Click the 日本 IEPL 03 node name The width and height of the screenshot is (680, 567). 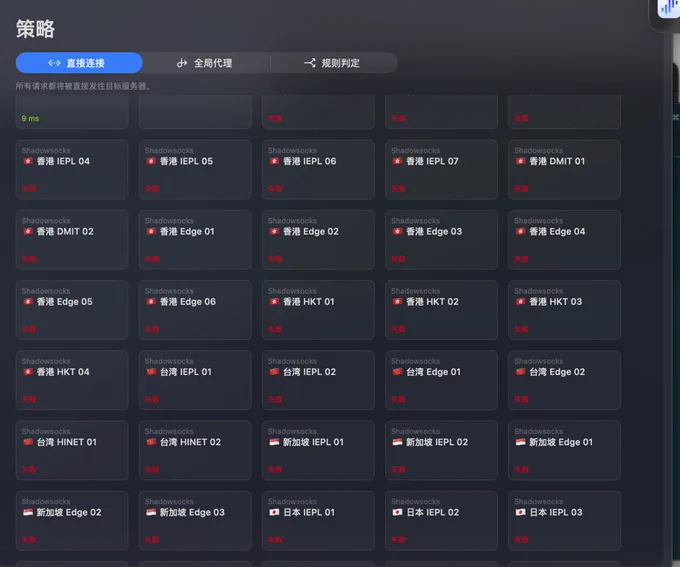[x=556, y=513]
